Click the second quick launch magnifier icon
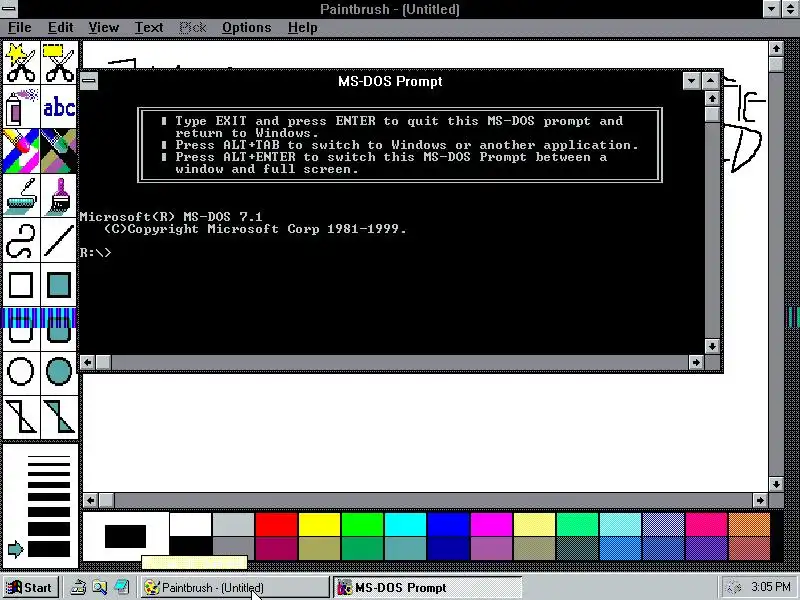Image resolution: width=800 pixels, height=600 pixels. [99, 588]
